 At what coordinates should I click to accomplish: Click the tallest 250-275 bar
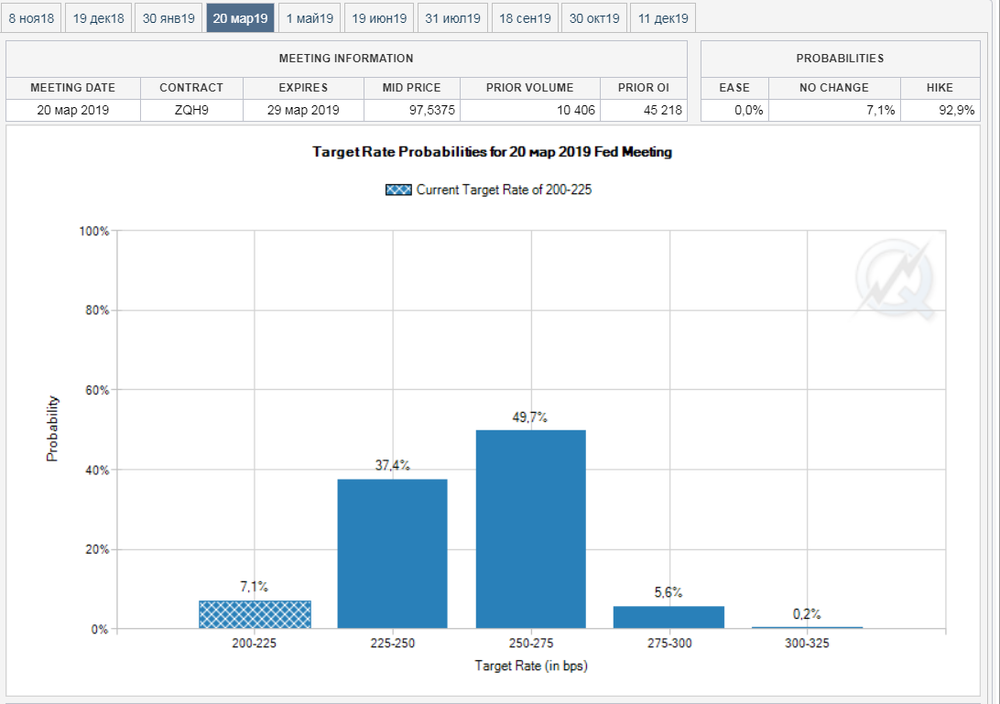(x=530, y=529)
